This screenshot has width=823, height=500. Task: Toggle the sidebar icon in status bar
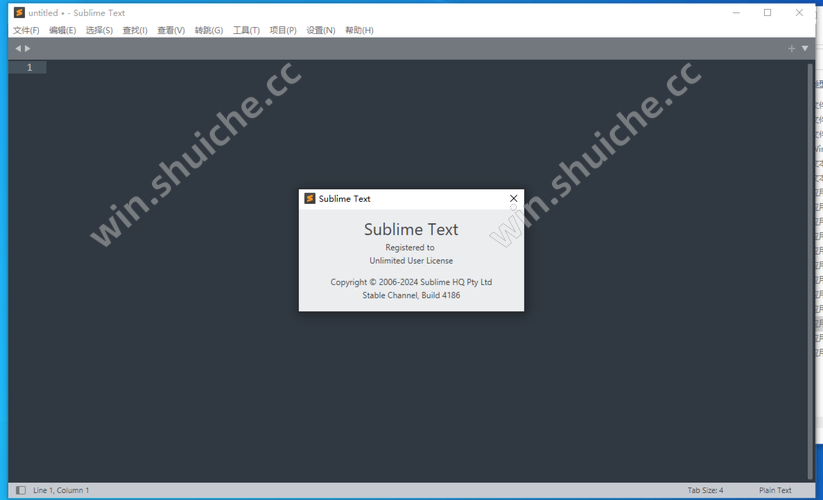[20, 490]
